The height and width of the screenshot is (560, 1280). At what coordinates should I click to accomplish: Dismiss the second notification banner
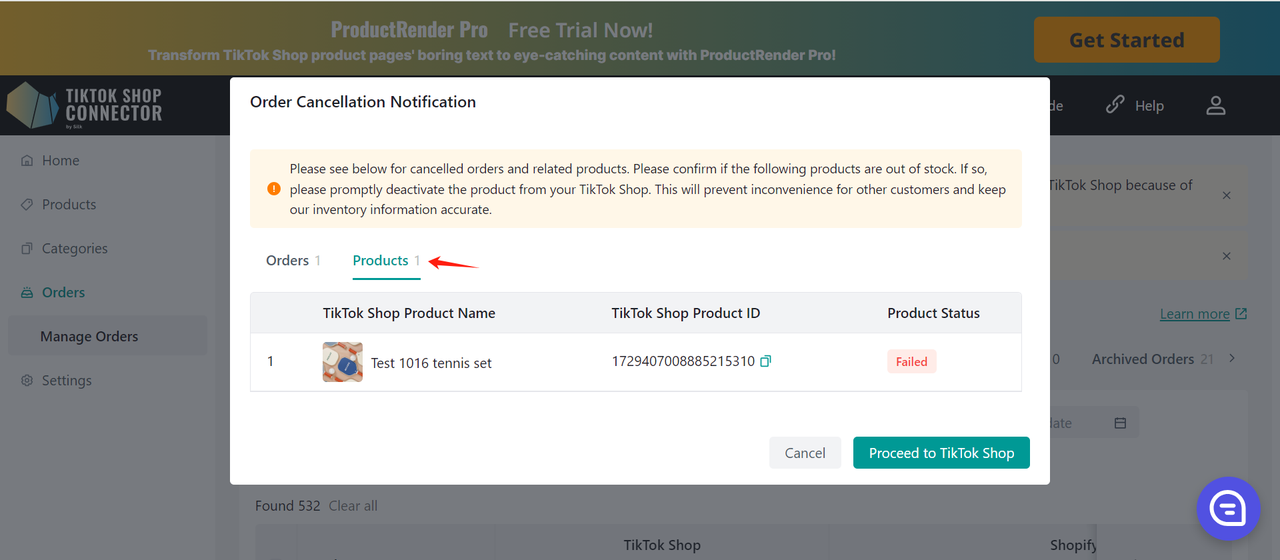point(1227,256)
